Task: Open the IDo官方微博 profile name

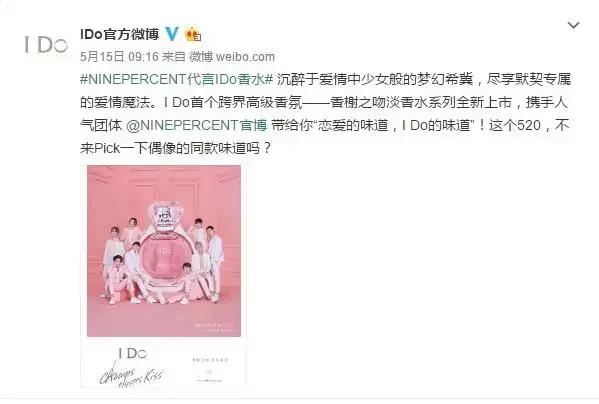Action: click(x=119, y=34)
